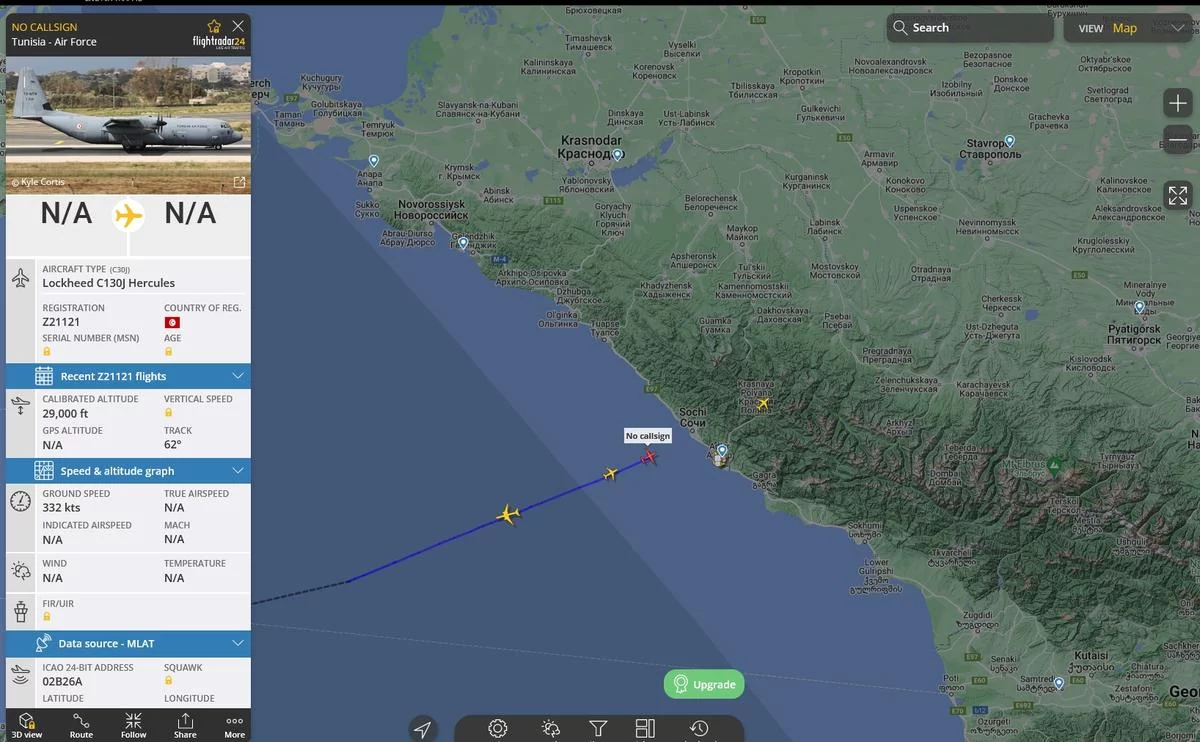
Task: Click the Elbrus mountain marker
Action: (1054, 465)
